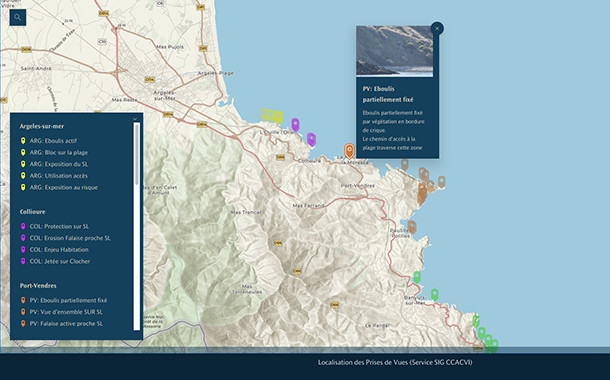Viewport: 610px width, 380px height.
Task: Click the purple marker nearest Collioure
Action: pos(311,140)
